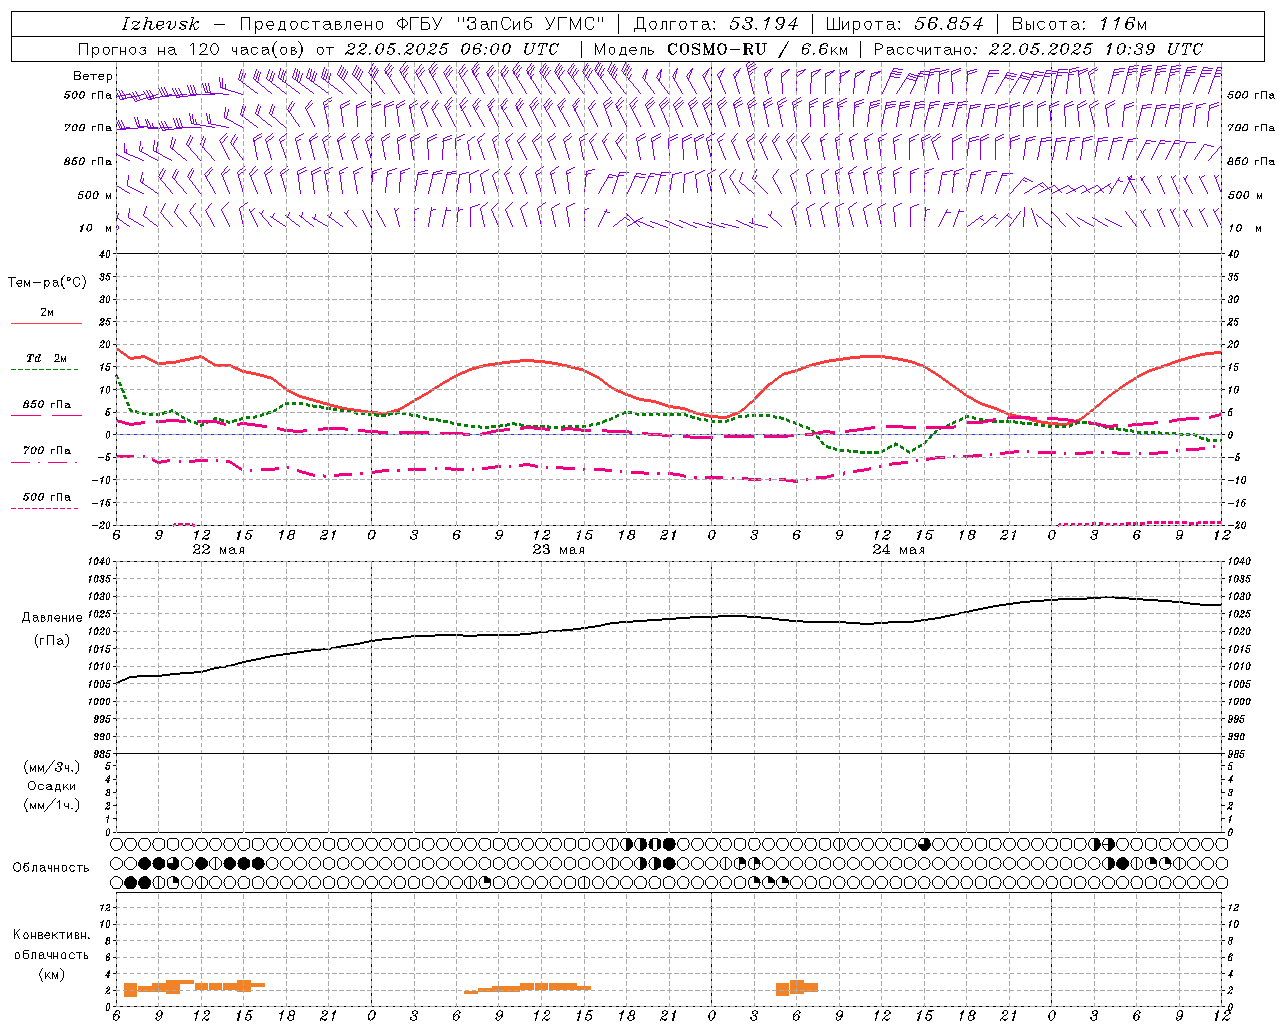
Task: Click the left 700 гПа wind level label
Action: tap(88, 128)
